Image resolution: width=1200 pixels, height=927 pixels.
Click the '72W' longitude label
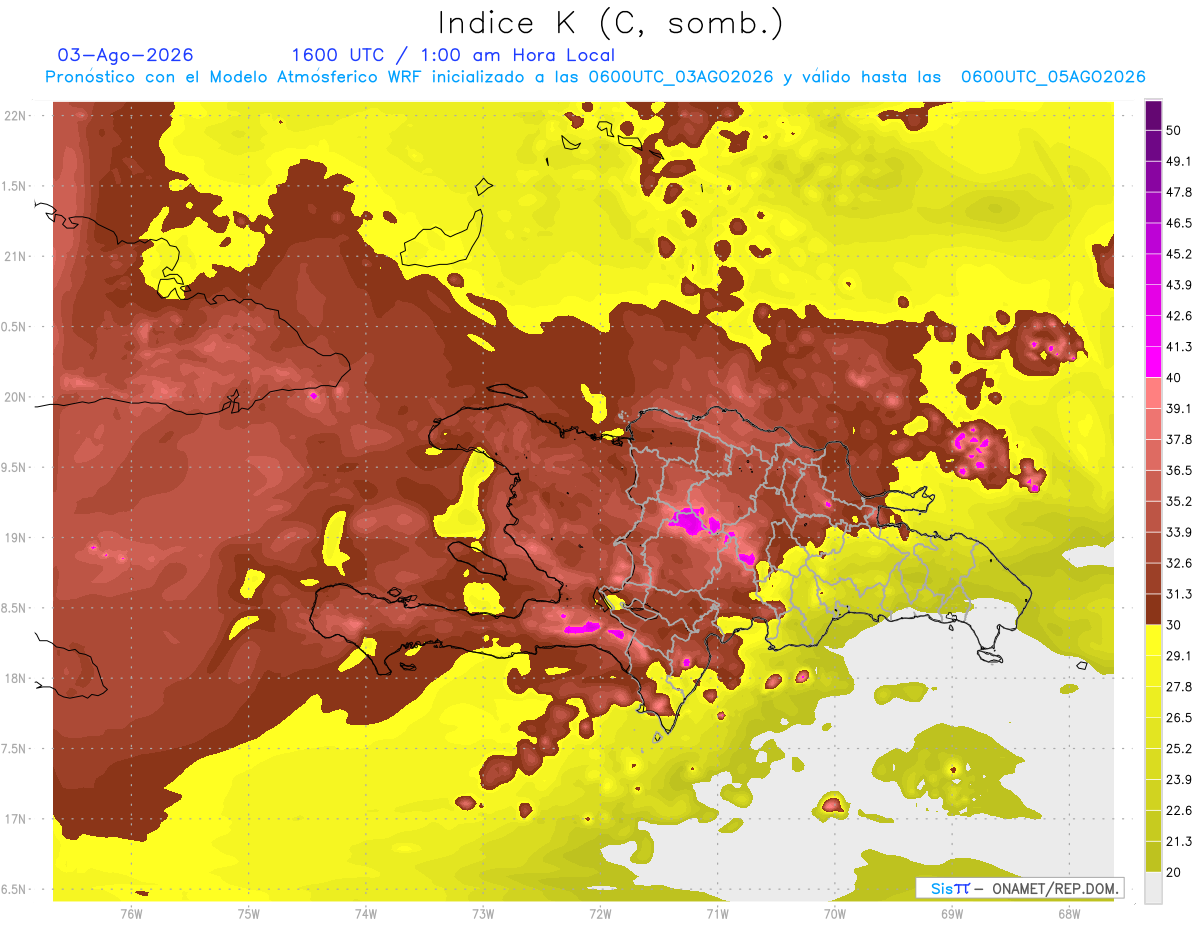tap(600, 914)
